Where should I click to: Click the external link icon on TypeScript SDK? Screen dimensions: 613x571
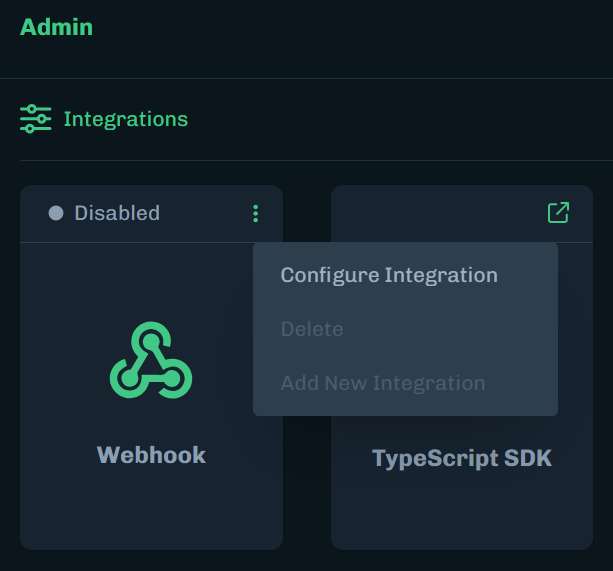[x=558, y=213]
